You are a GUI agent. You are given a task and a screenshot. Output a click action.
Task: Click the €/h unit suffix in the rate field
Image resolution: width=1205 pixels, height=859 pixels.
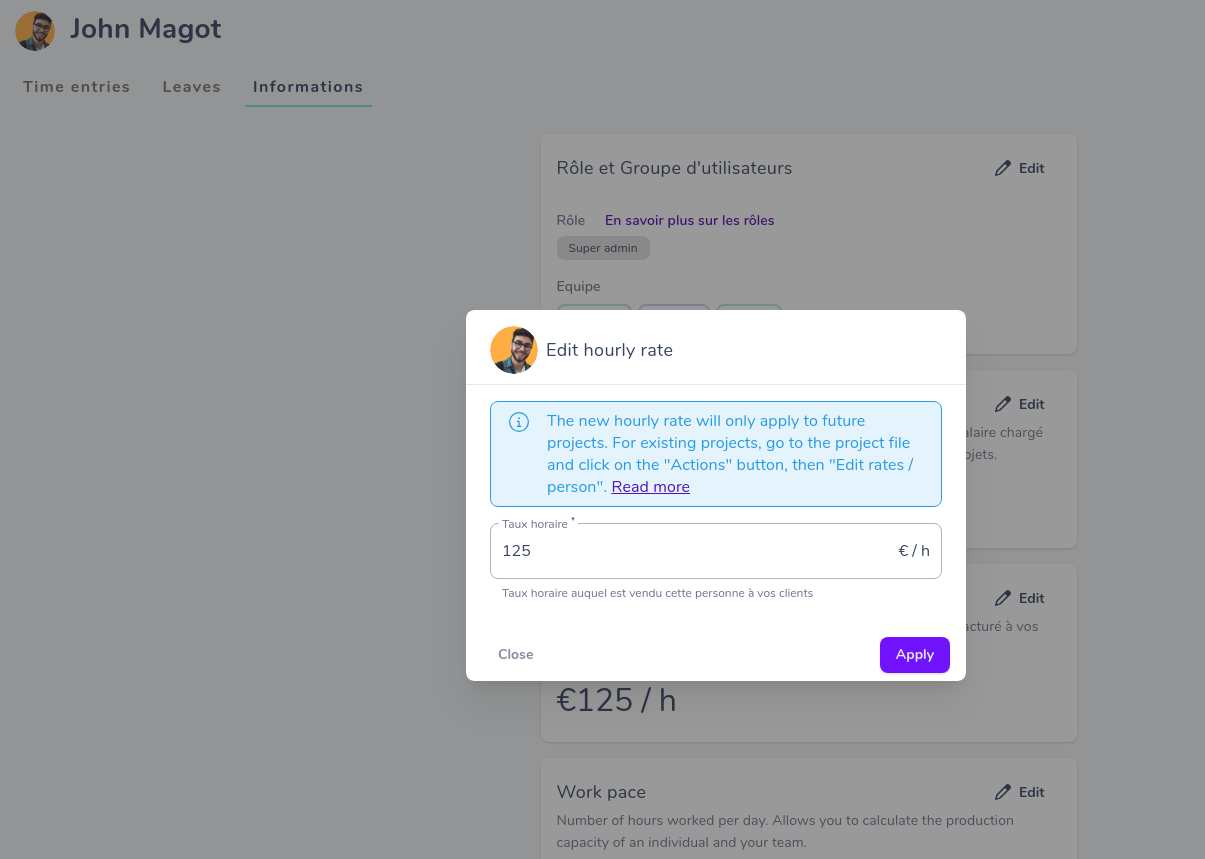914,551
